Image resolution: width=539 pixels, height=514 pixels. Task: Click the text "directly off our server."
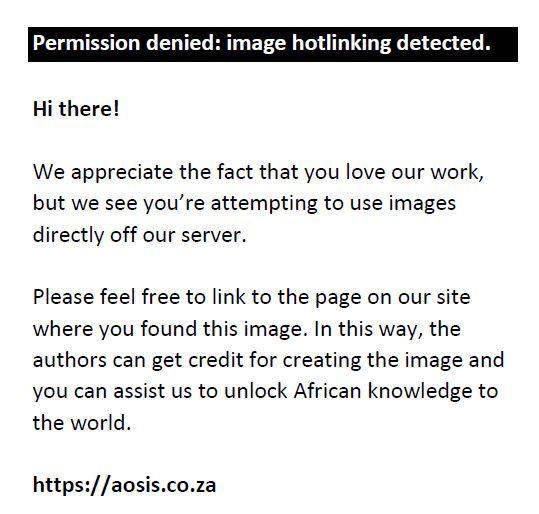click(x=140, y=235)
